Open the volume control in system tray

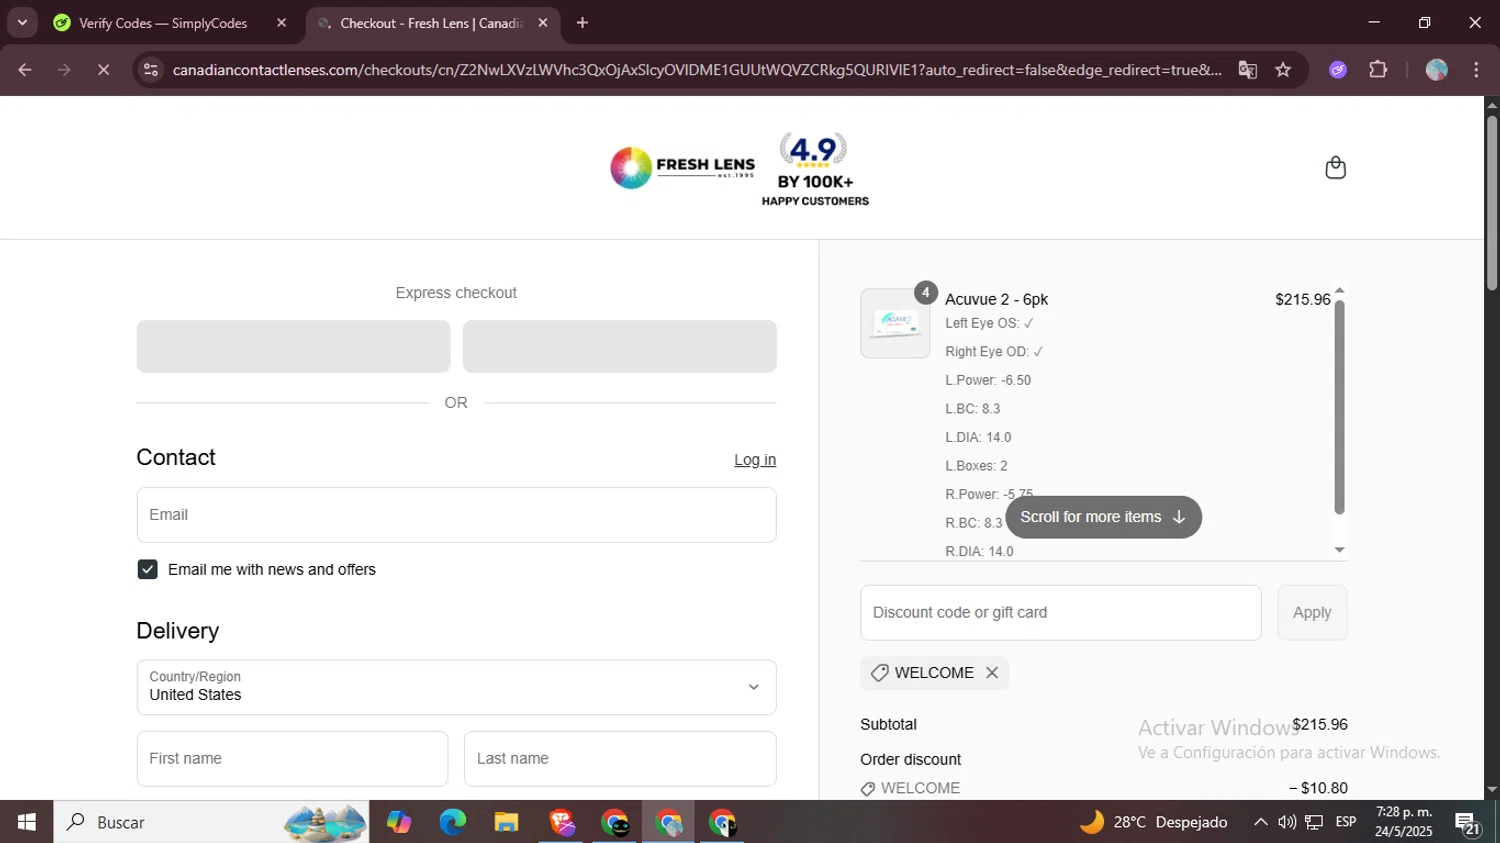(x=1287, y=822)
